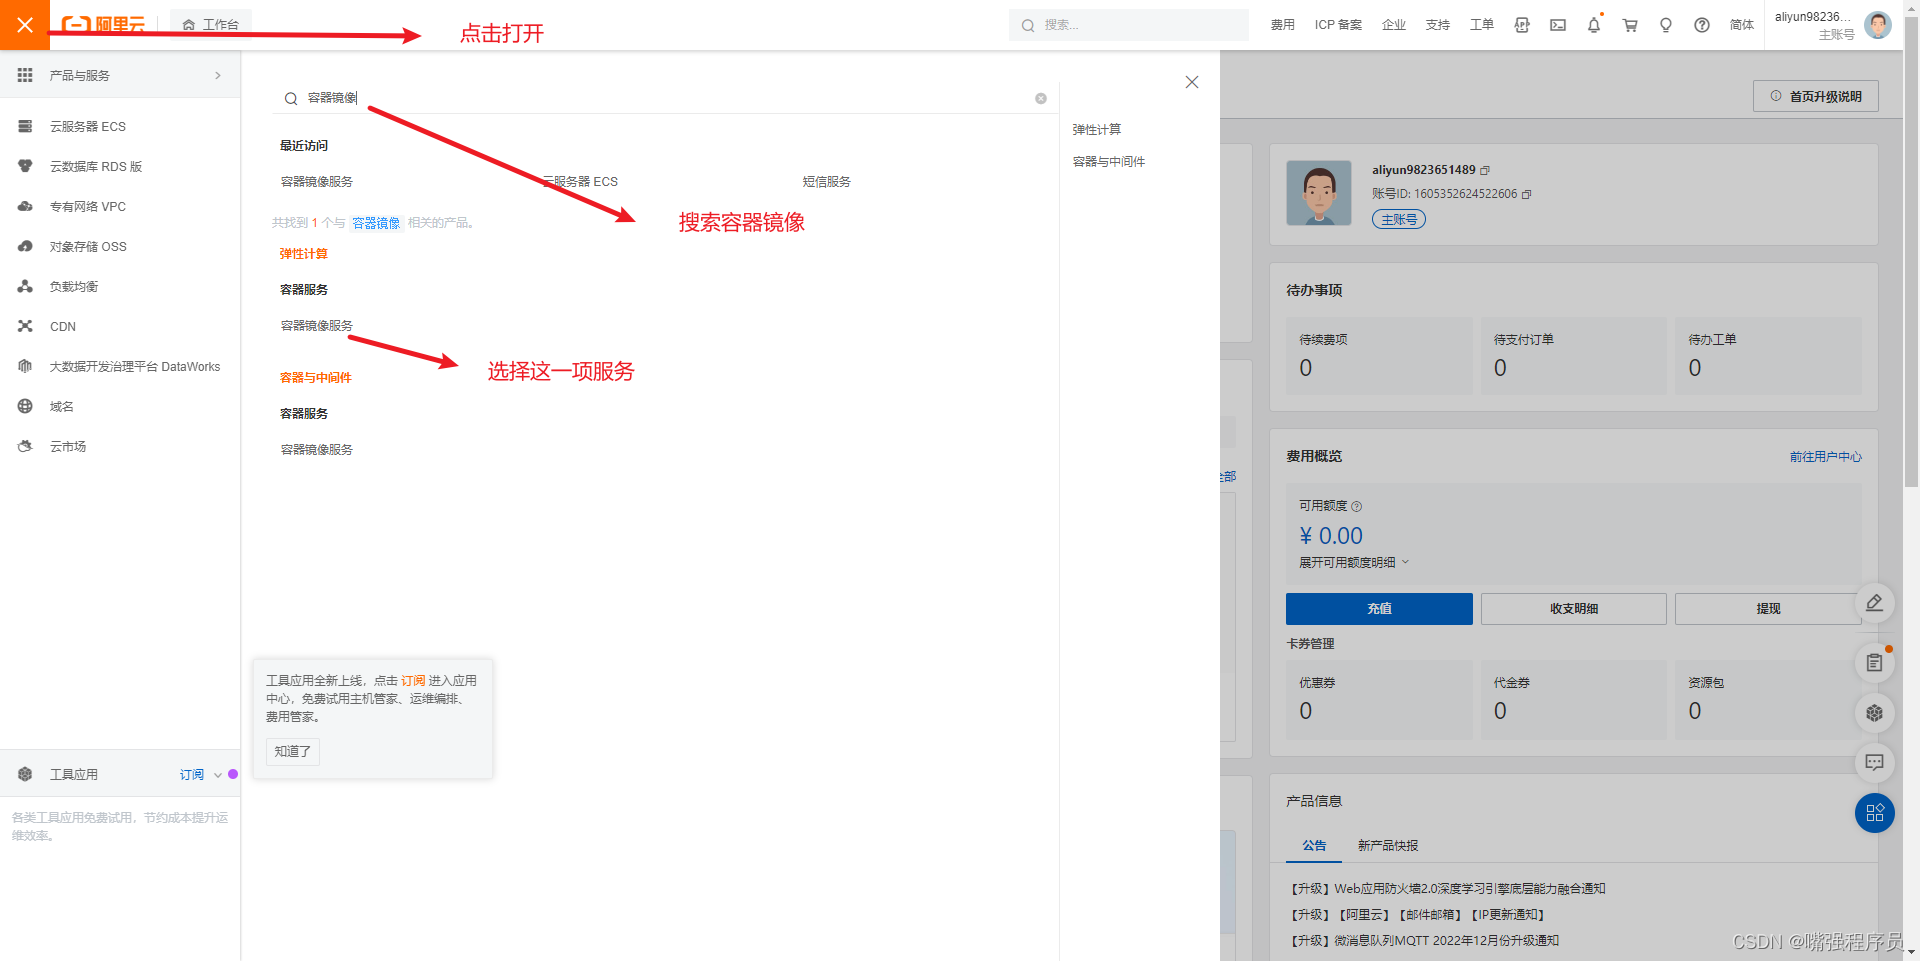Follow the 前往用户中心 link
The height and width of the screenshot is (961, 1920).
click(x=1826, y=457)
